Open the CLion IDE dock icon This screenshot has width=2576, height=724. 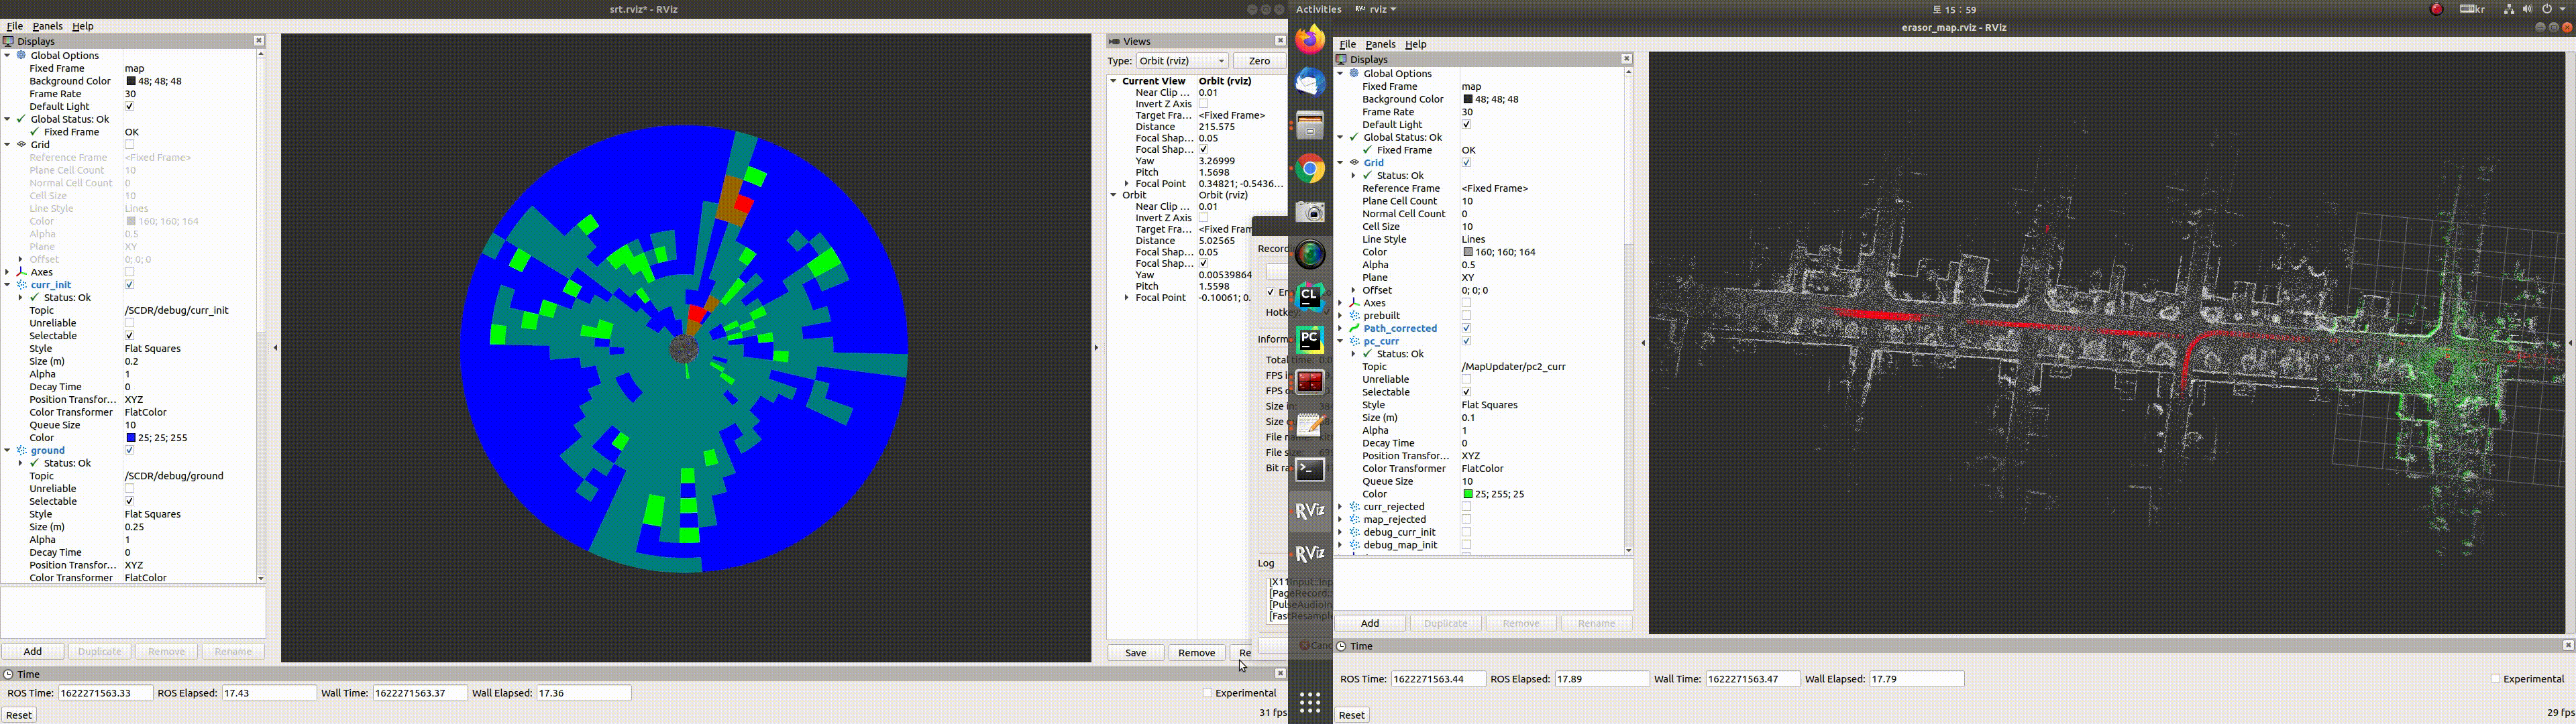1310,297
